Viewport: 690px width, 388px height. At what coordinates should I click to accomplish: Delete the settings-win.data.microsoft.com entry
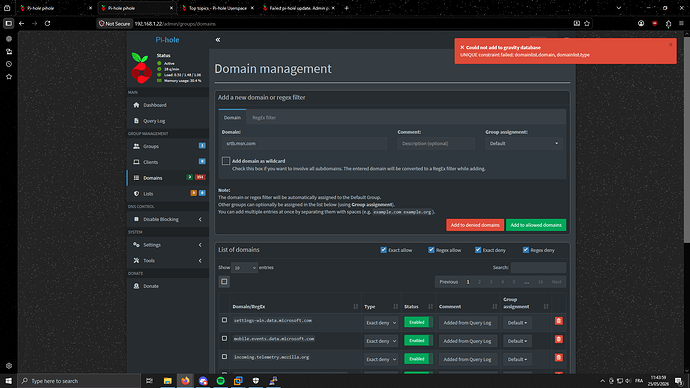click(x=558, y=321)
